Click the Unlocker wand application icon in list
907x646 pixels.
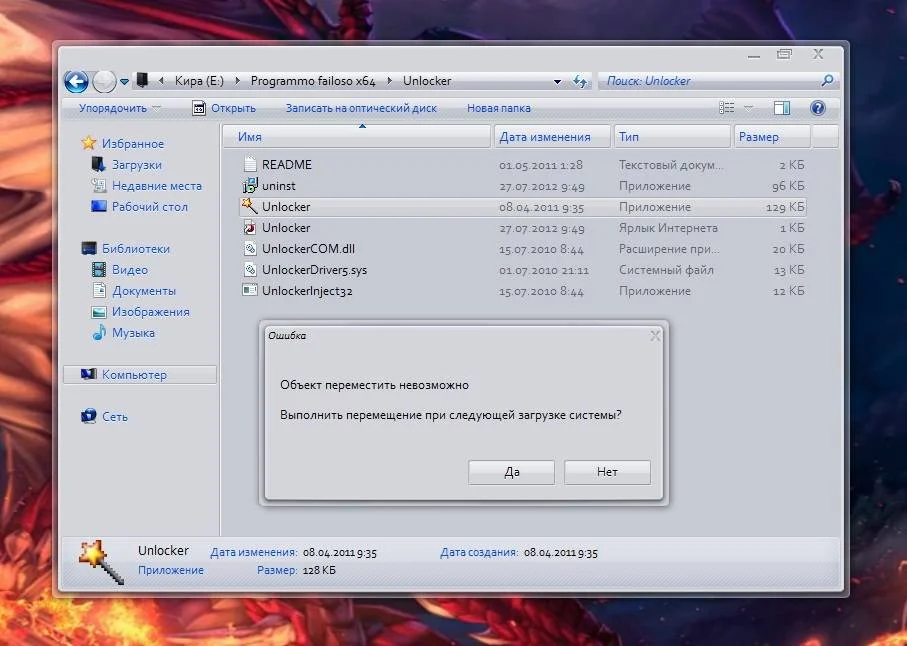pyautogui.click(x=250, y=207)
